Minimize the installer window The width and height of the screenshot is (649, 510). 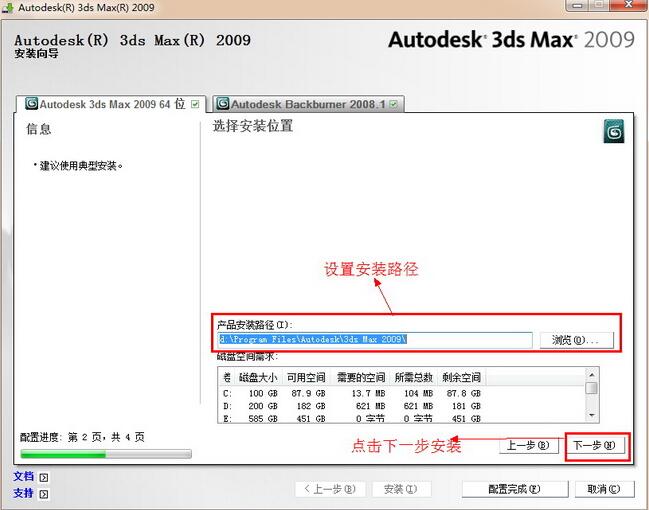(578, 5)
